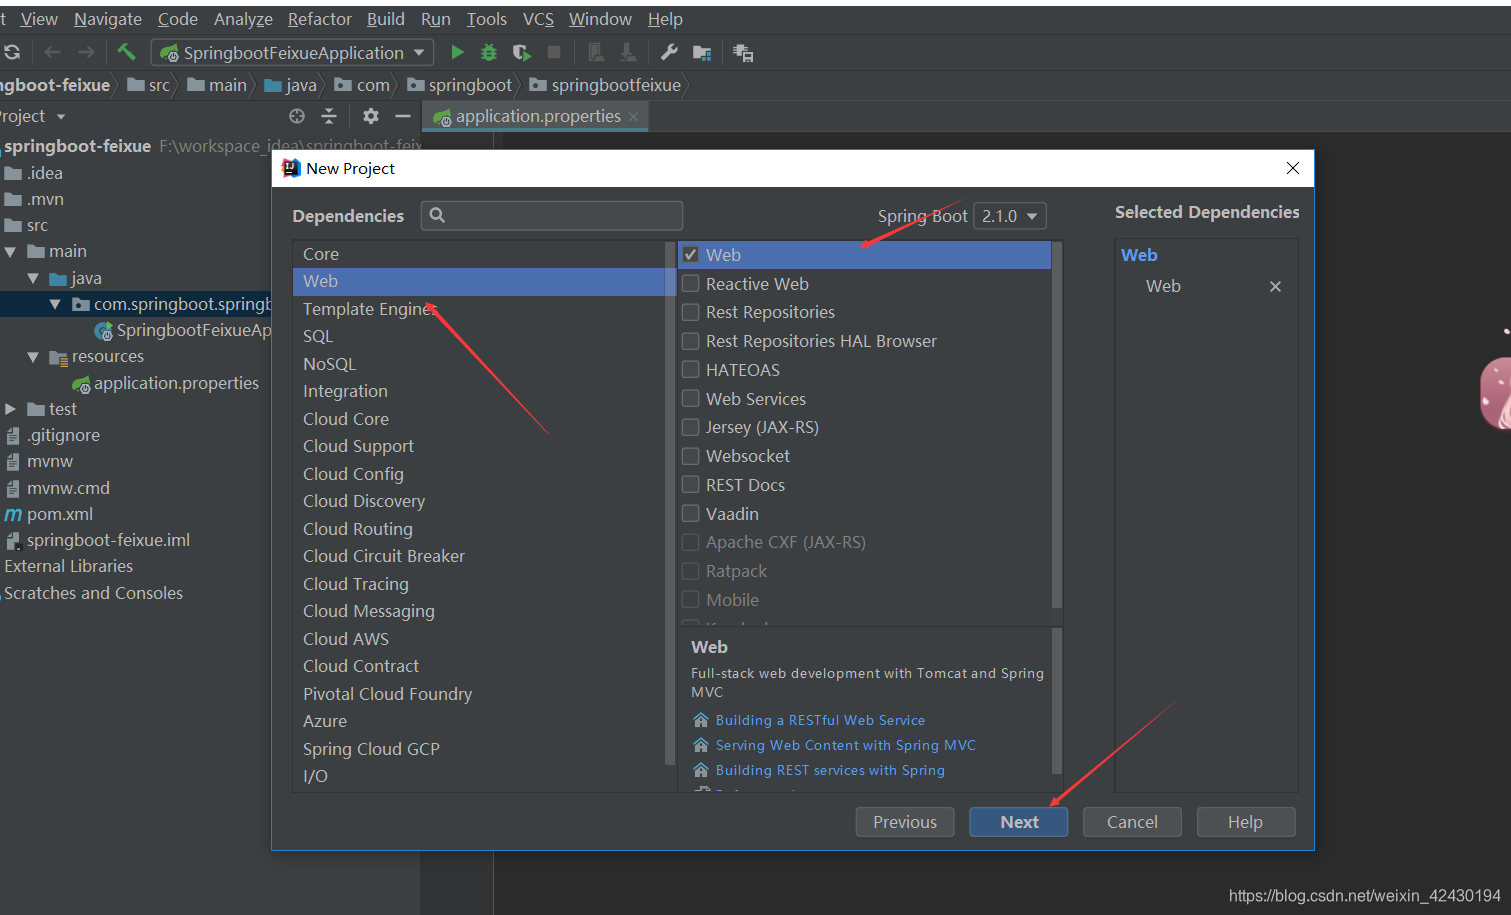Run with coverage shield icon

[x=521, y=52]
